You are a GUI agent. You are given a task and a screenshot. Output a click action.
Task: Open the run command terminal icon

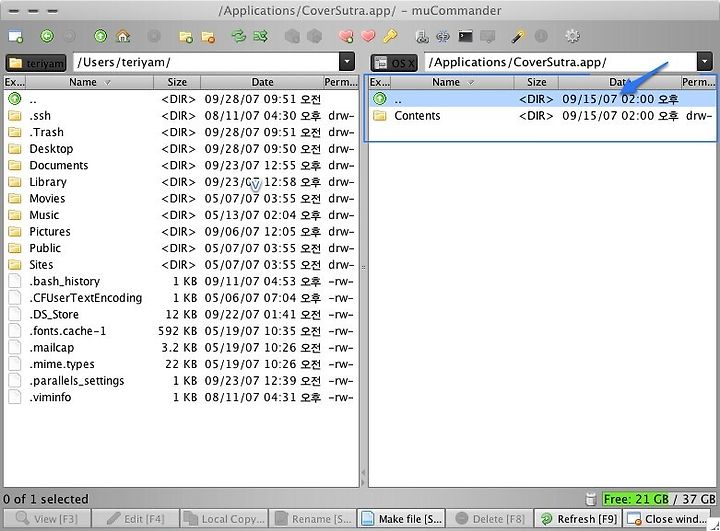(465, 36)
